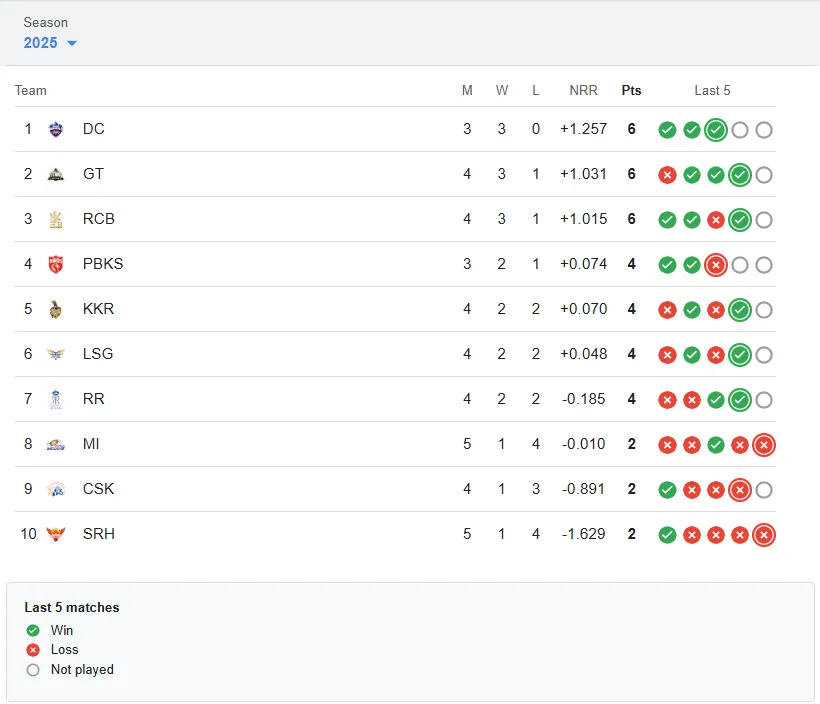Screen dimensions: 820x704
Task: Click DC's NRR value +1.257
Action: tap(584, 129)
